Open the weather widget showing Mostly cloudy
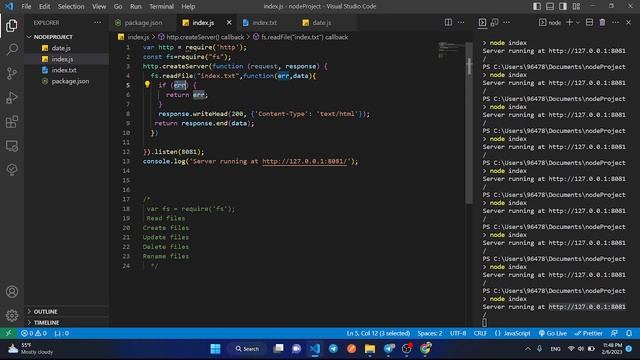The height and width of the screenshot is (360, 640). click(31, 349)
